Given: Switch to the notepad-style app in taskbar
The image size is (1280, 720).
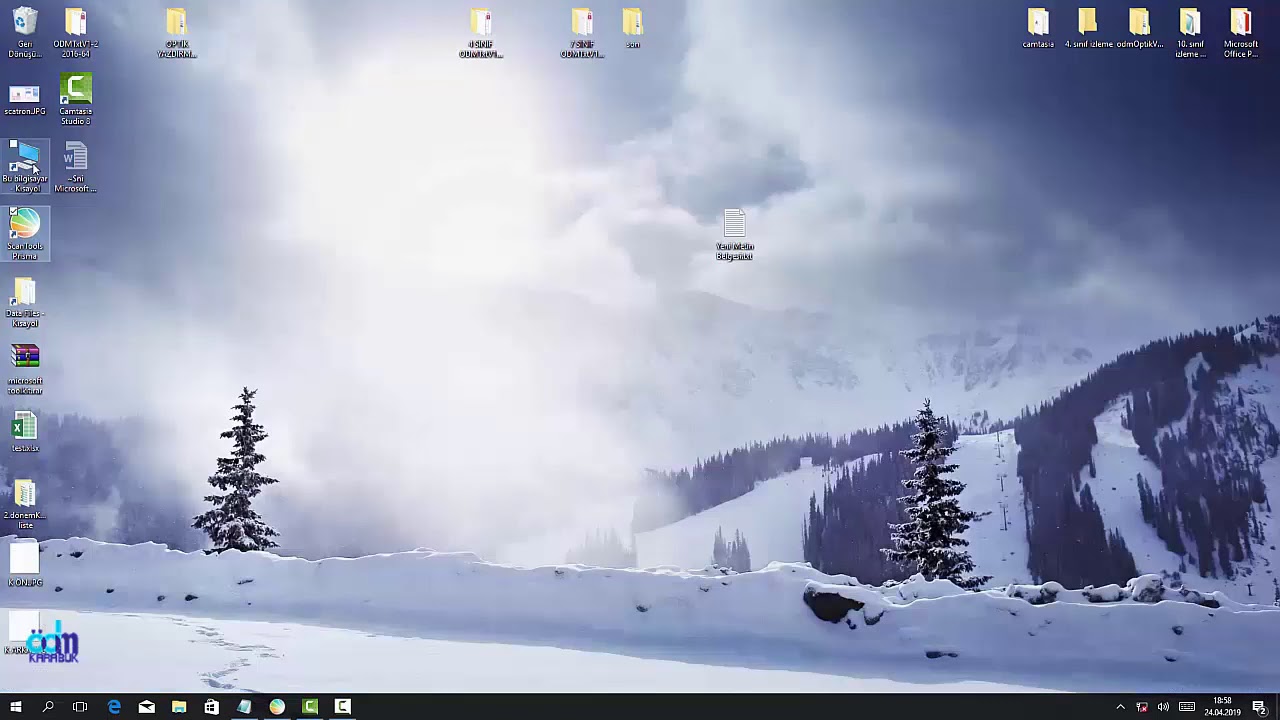Looking at the screenshot, I should pyautogui.click(x=244, y=707).
